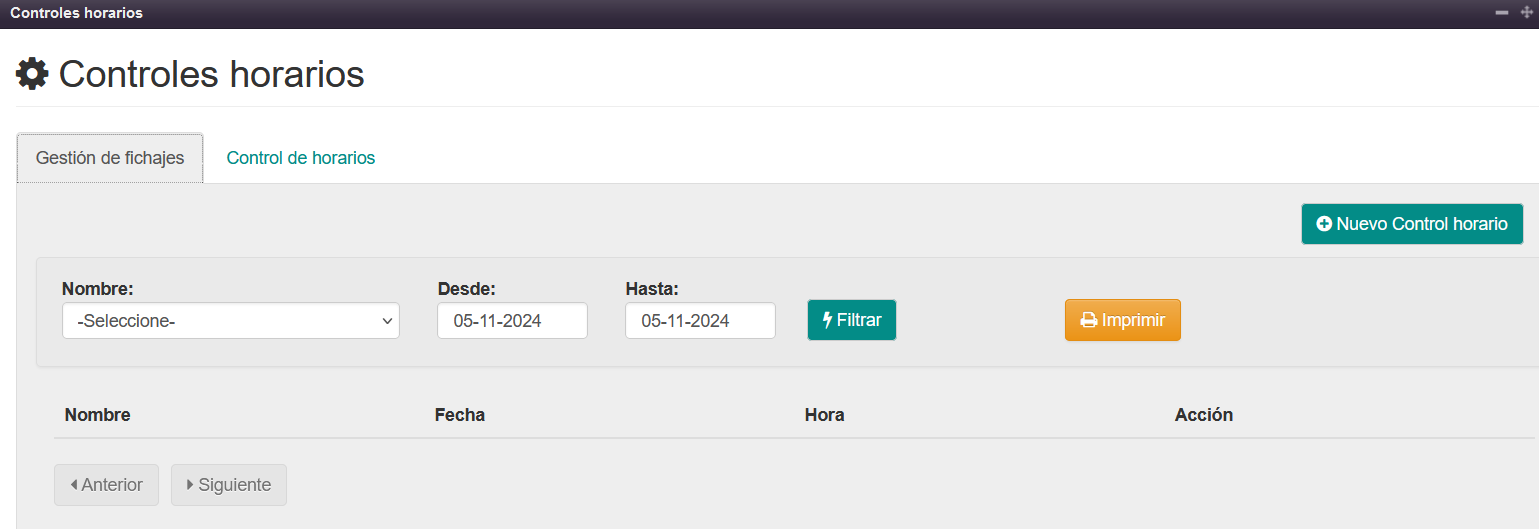Click the Acción column header
The image size is (1539, 529).
(x=1203, y=415)
